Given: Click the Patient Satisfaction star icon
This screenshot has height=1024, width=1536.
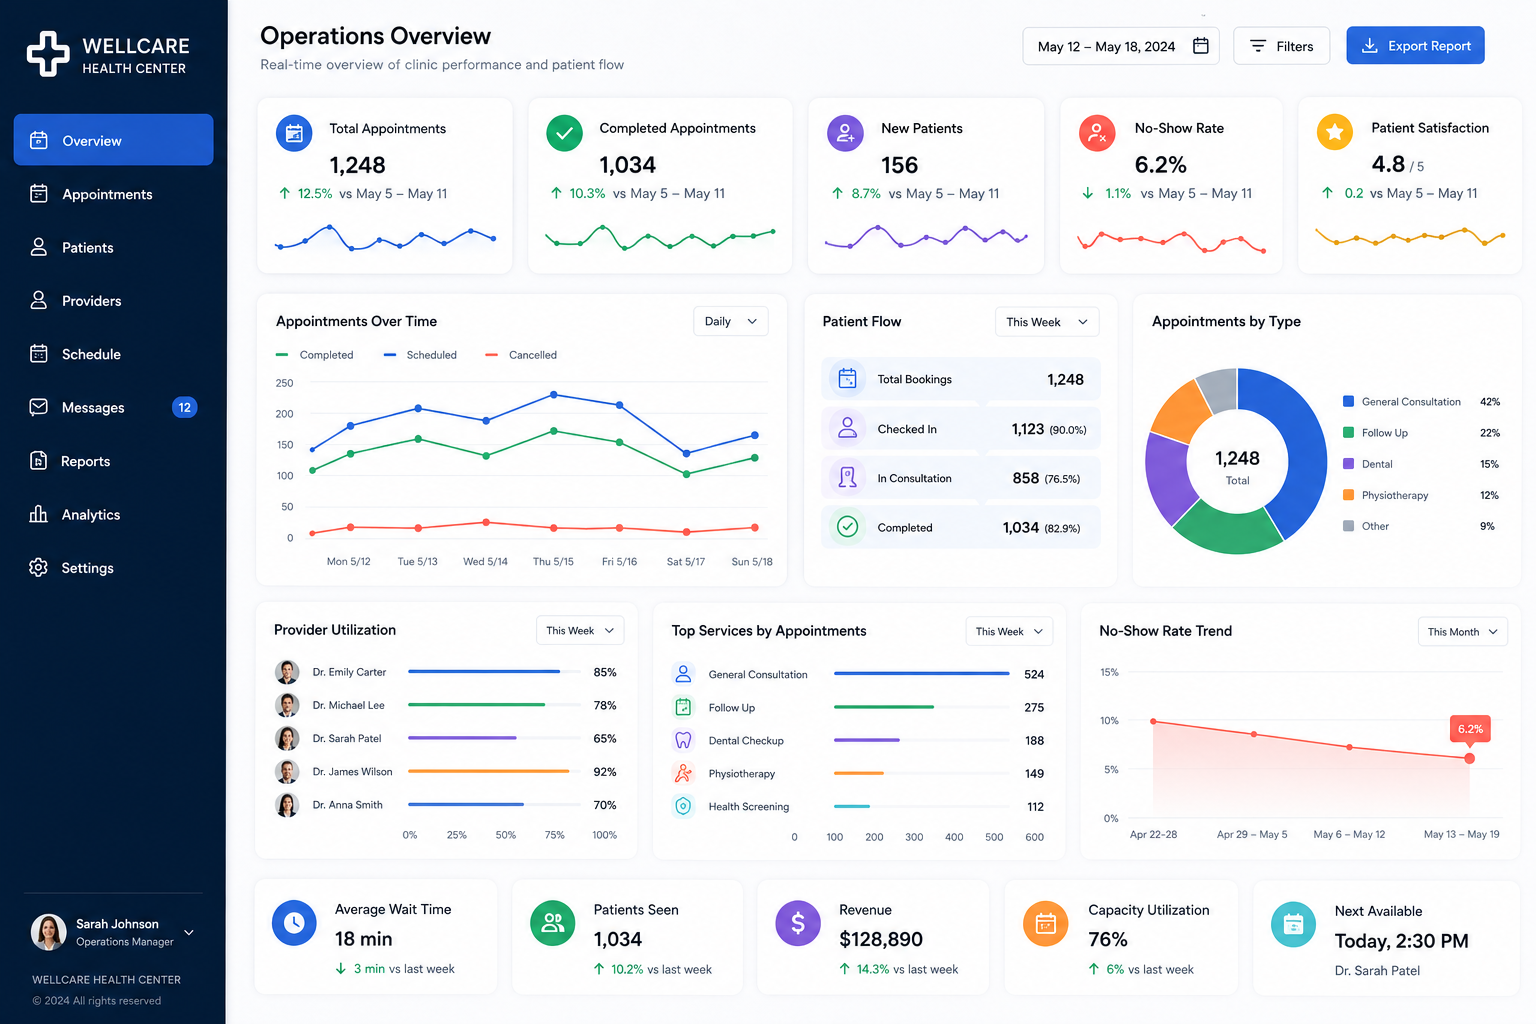Looking at the screenshot, I should coord(1334,132).
